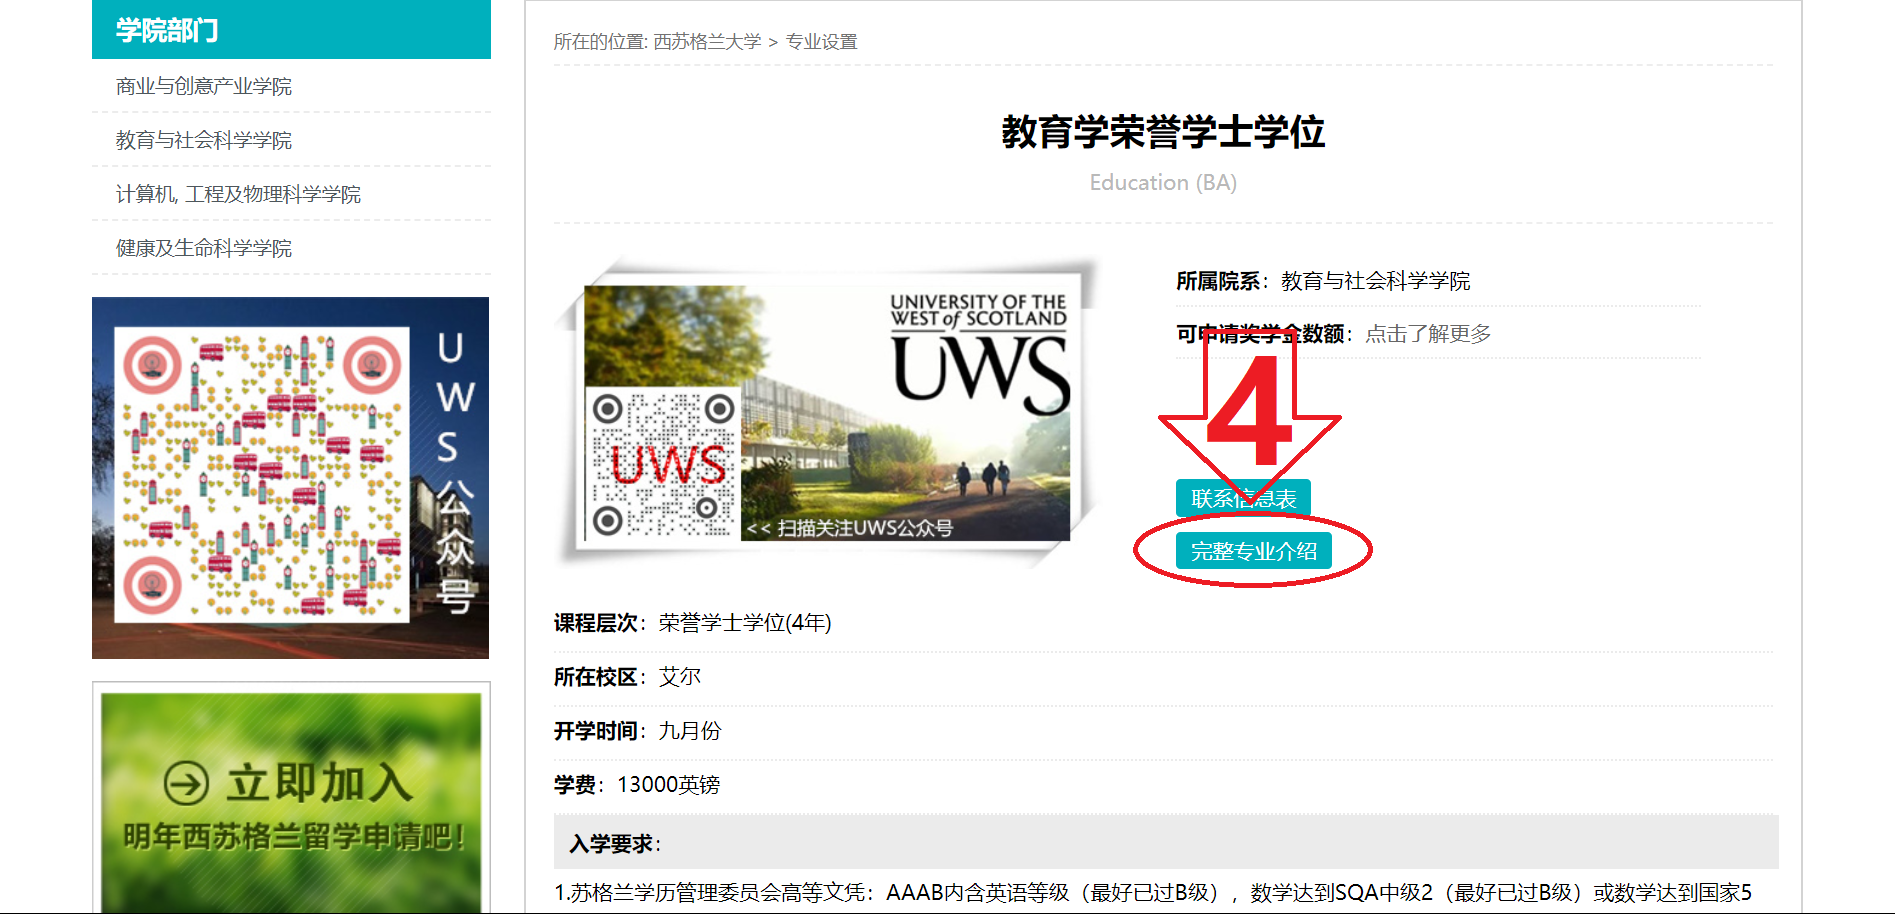Image resolution: width=1895 pixels, height=914 pixels.
Task: Select 教育与社会科学学院 in the sidebar menu
Action: pyautogui.click(x=203, y=140)
